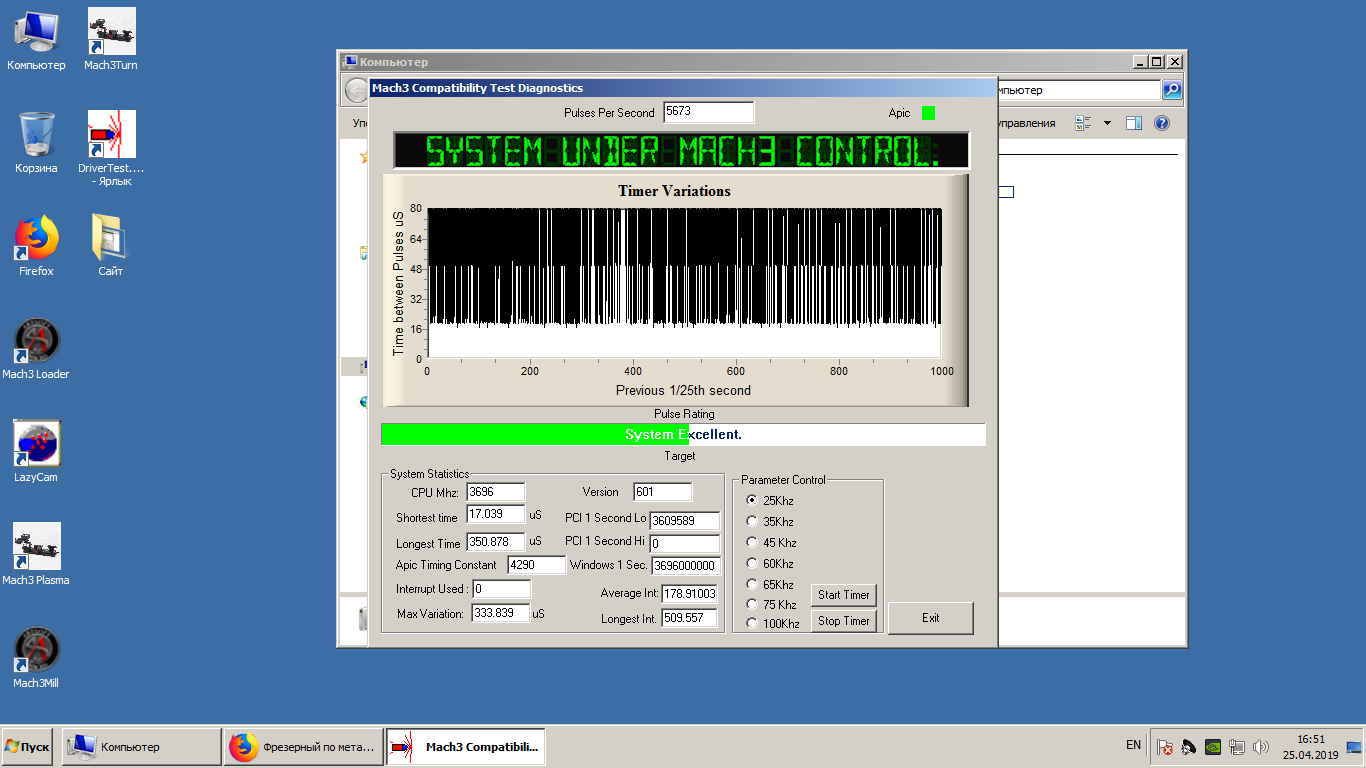The image size is (1366, 768).
Task: Click the Stop Timer button
Action: pos(844,621)
